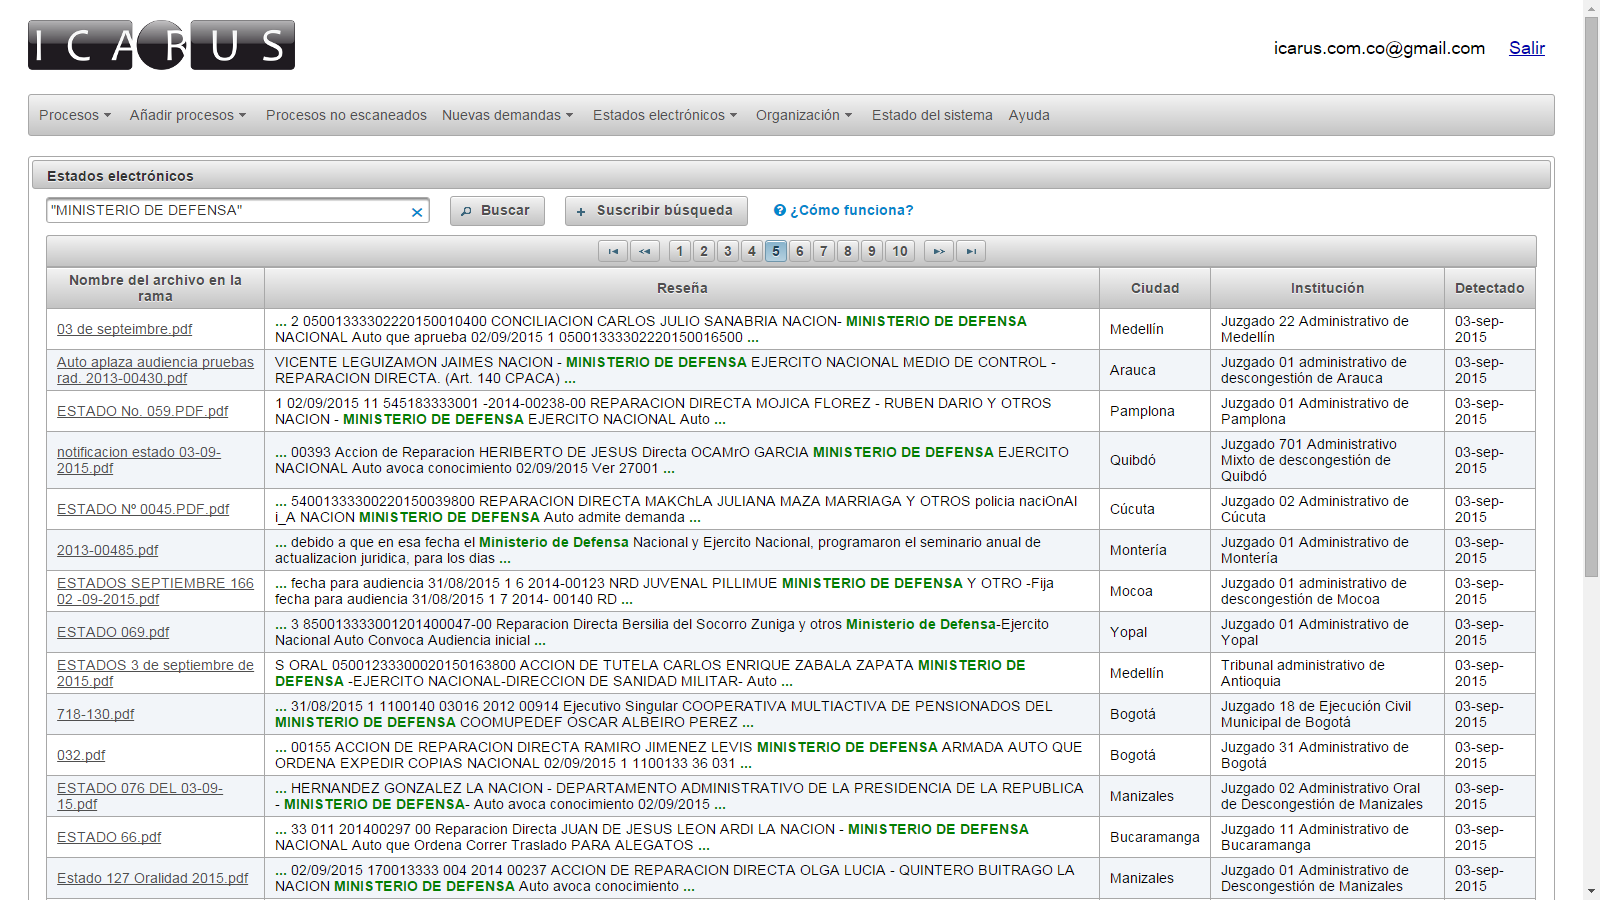This screenshot has height=900, width=1600.
Task: Click the icarus.com.co@gmail.com account text
Action: pos(1379,48)
